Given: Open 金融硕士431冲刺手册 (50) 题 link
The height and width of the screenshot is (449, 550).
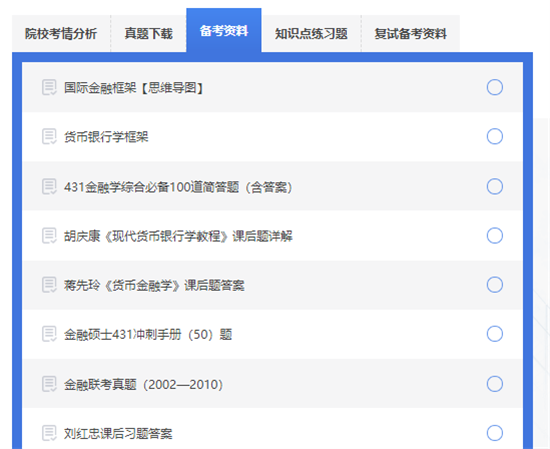Looking at the screenshot, I should click(x=148, y=334).
